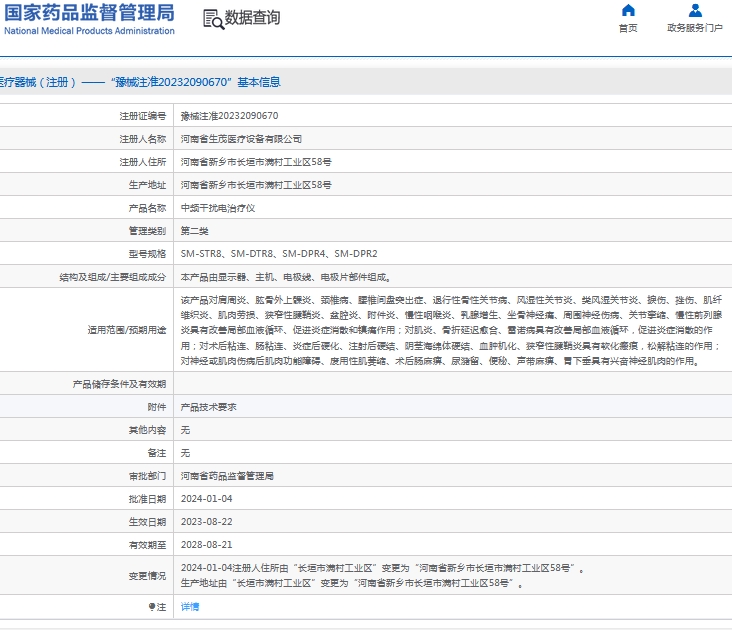Click the 无 value in 其他内容 row
Image resolution: width=732 pixels, height=630 pixels.
pos(185,430)
